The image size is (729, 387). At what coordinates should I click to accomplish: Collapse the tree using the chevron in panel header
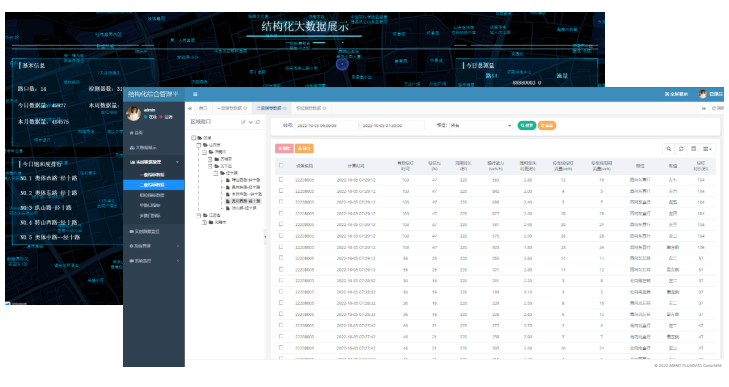pos(251,122)
